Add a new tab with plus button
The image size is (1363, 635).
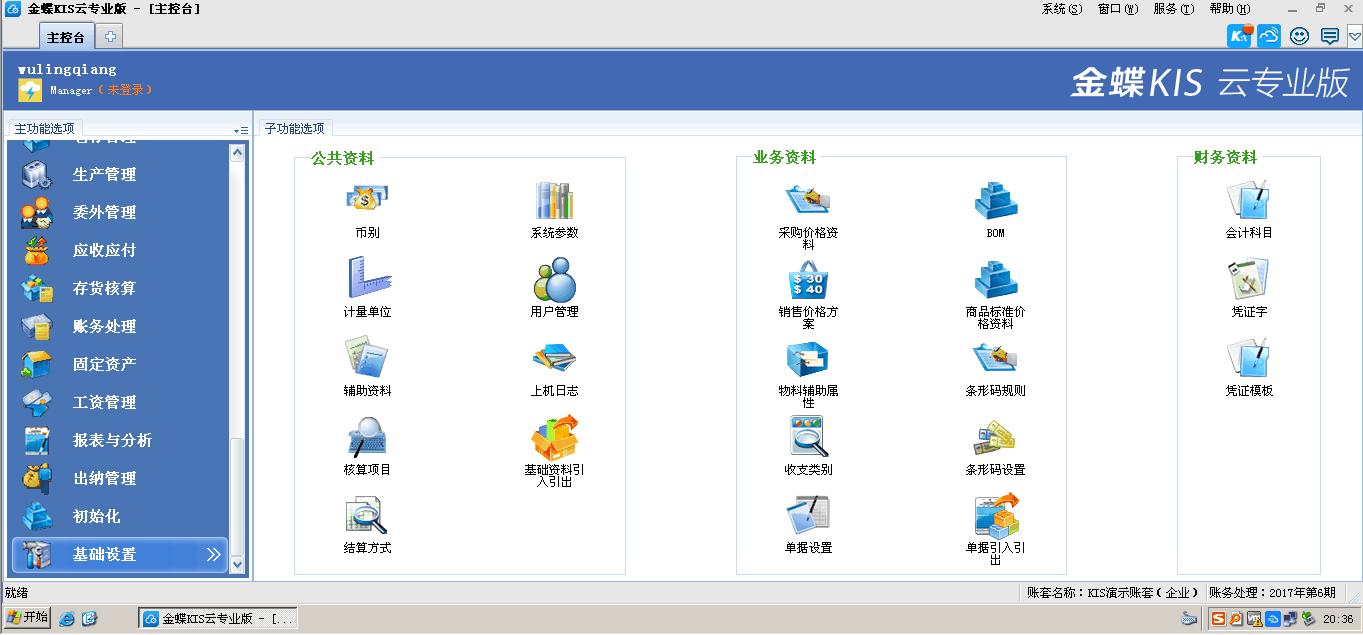110,37
